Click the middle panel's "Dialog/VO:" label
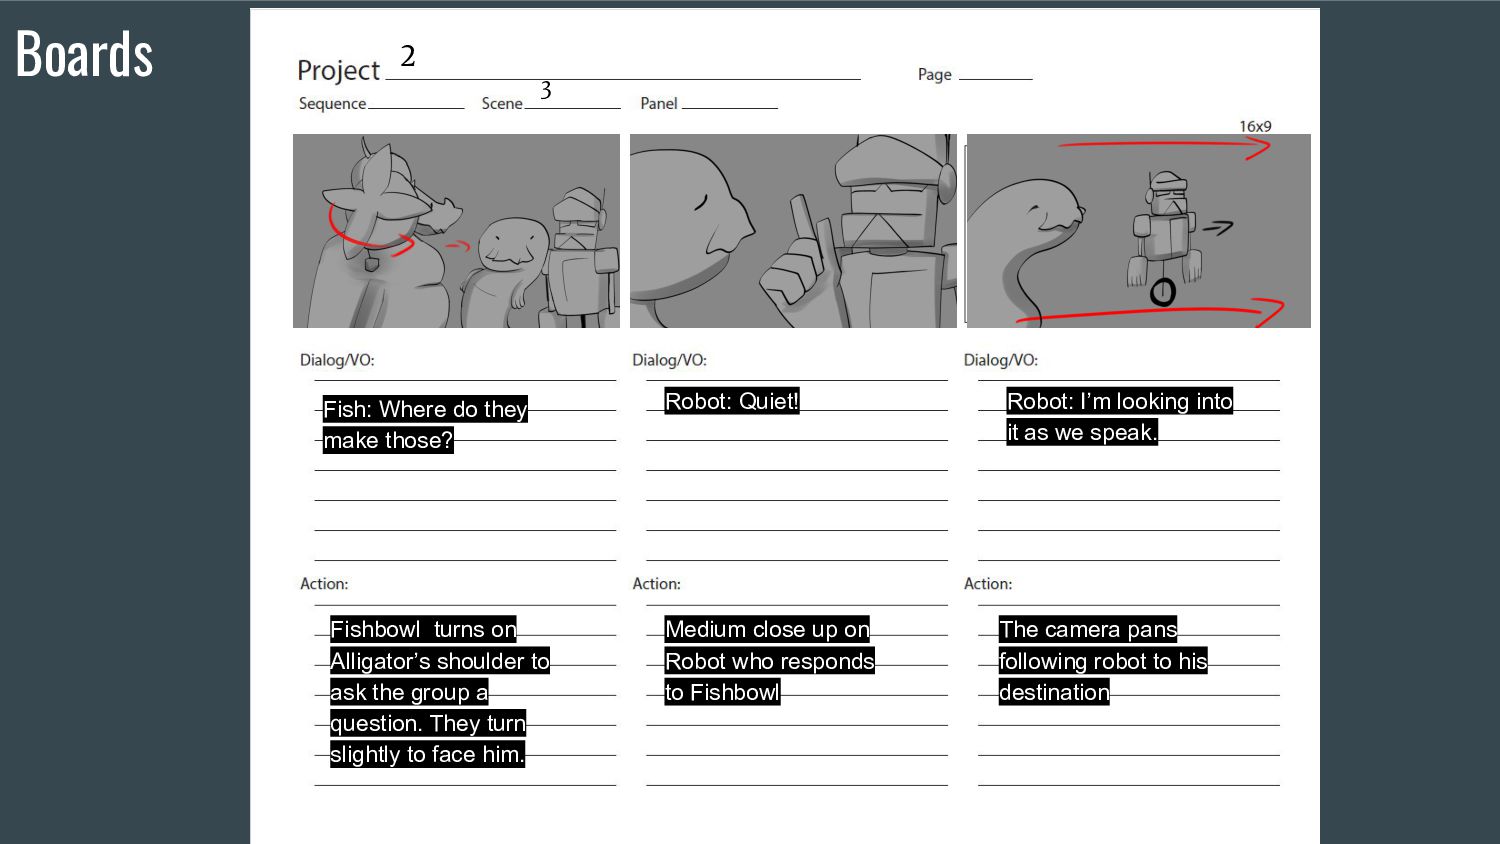 coord(669,360)
